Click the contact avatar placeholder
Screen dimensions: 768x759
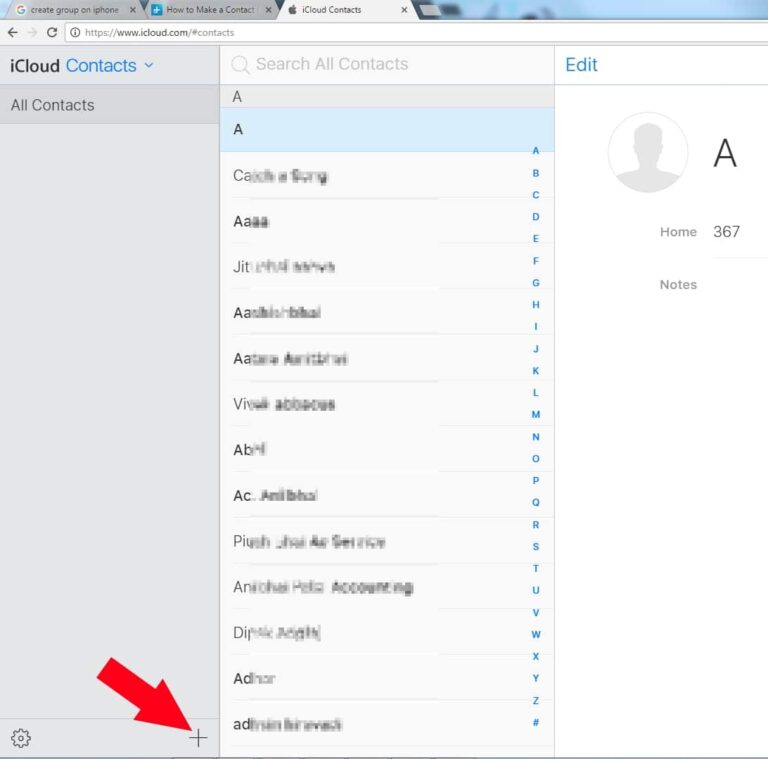[648, 152]
